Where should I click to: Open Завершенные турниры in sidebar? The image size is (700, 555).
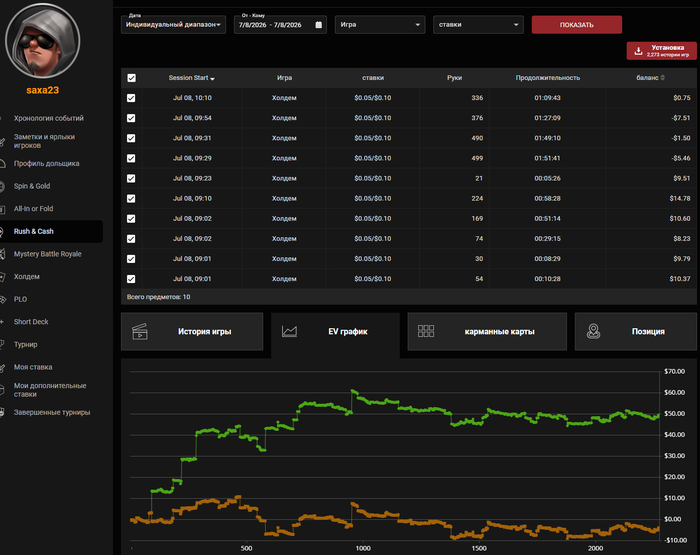point(52,413)
